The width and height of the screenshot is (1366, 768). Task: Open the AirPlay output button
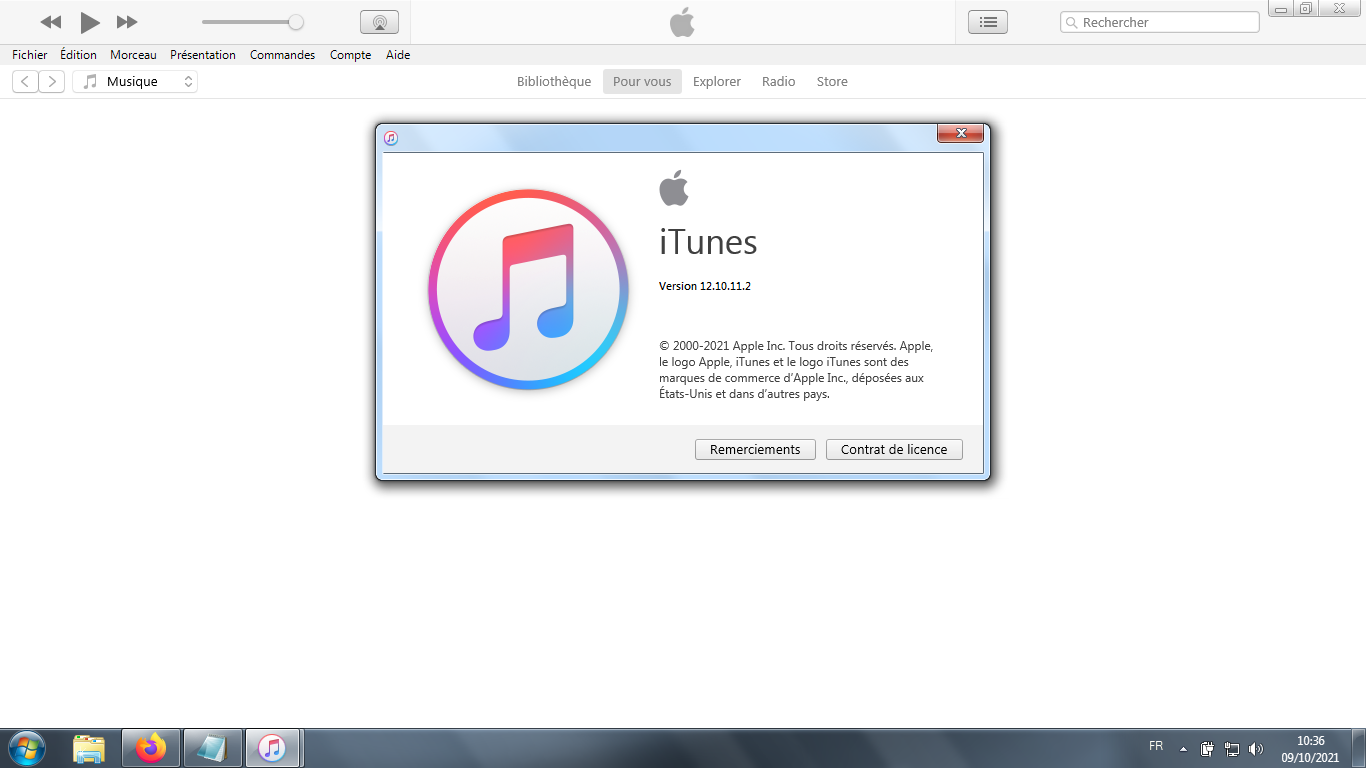coord(379,22)
